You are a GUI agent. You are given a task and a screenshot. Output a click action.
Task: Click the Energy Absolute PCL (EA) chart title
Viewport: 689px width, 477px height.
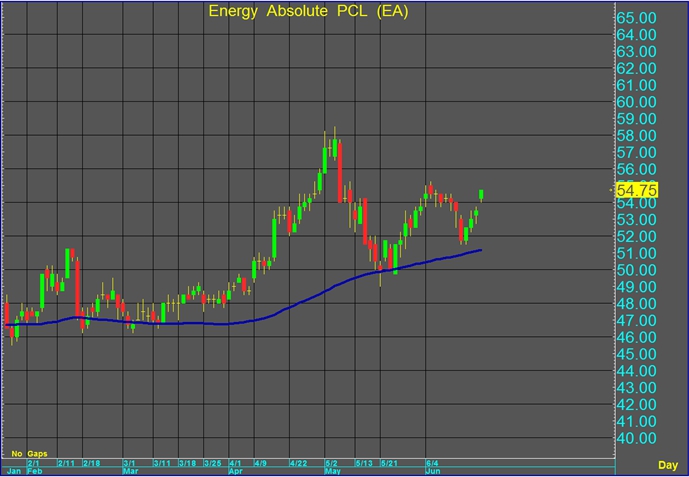[308, 11]
